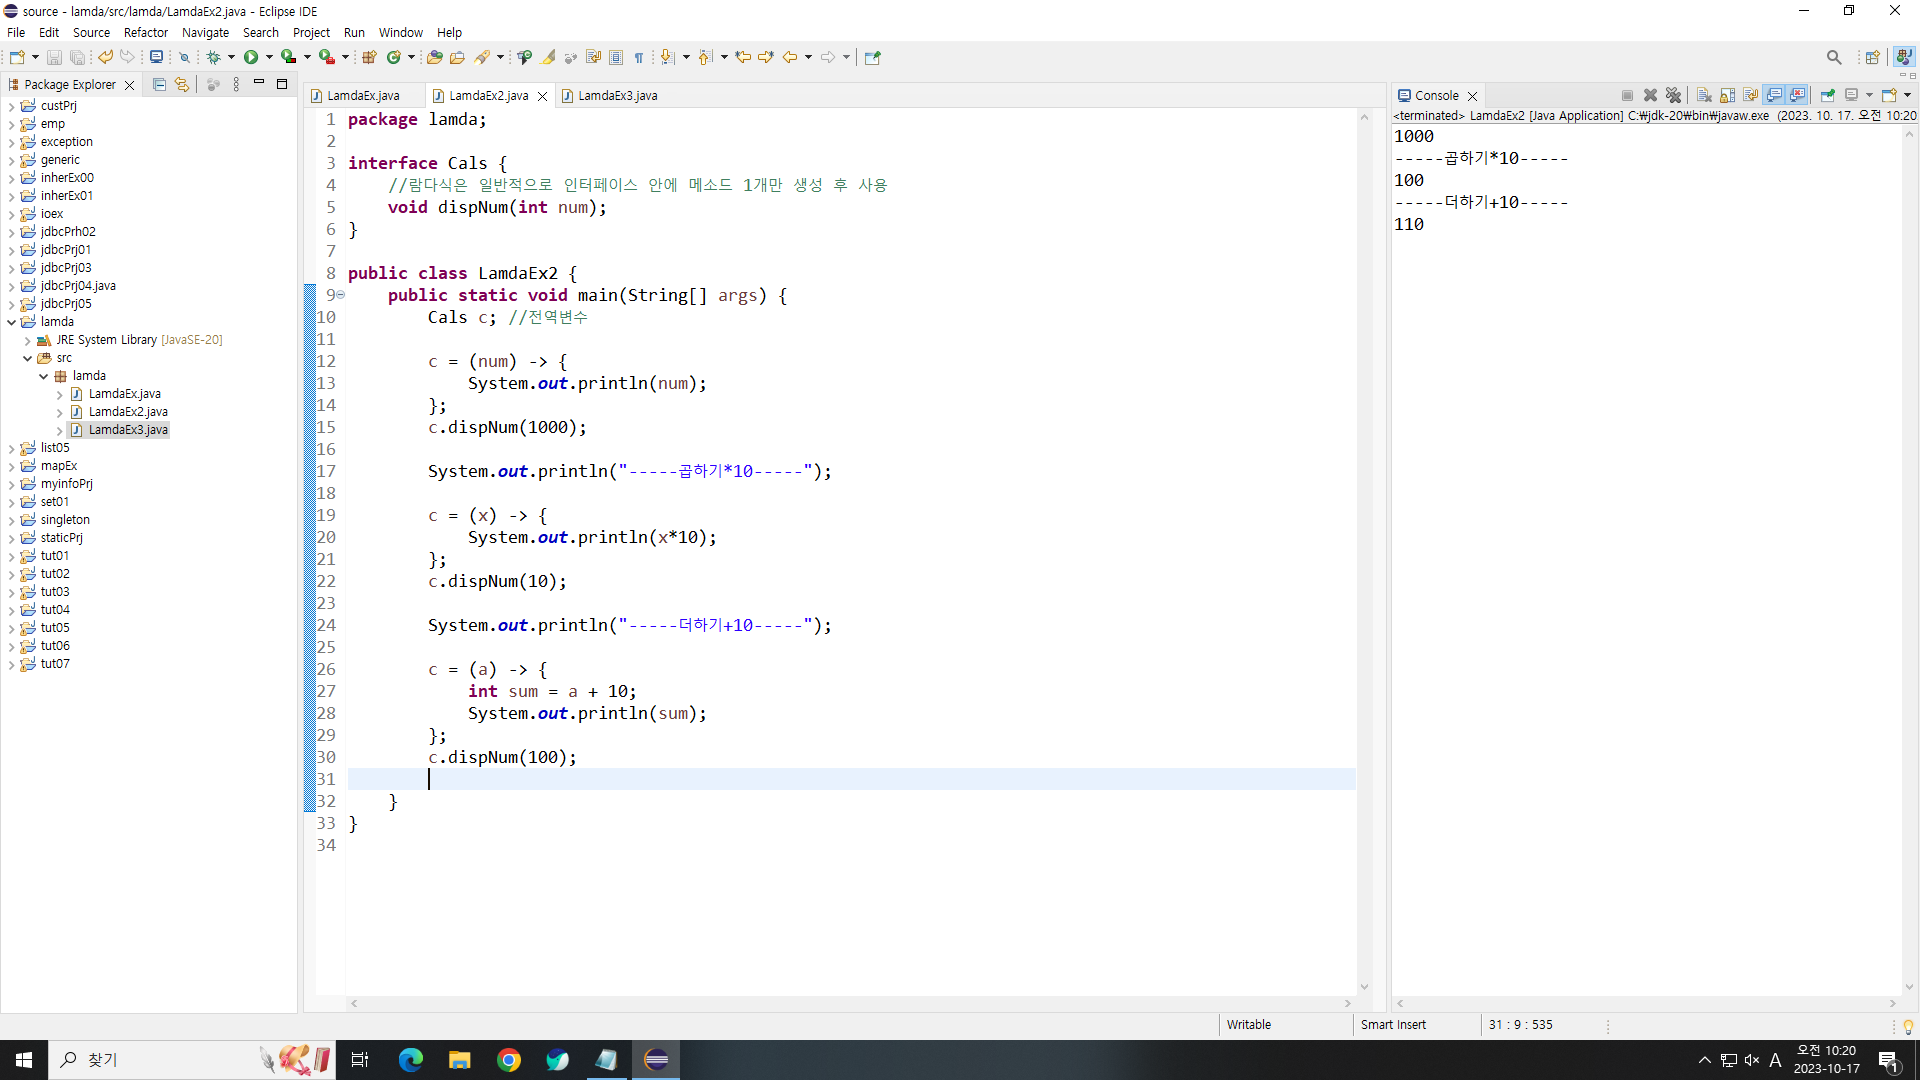Screen dimensions: 1920x1080
Task: Collapse the lamda project tree
Action: [11, 322]
